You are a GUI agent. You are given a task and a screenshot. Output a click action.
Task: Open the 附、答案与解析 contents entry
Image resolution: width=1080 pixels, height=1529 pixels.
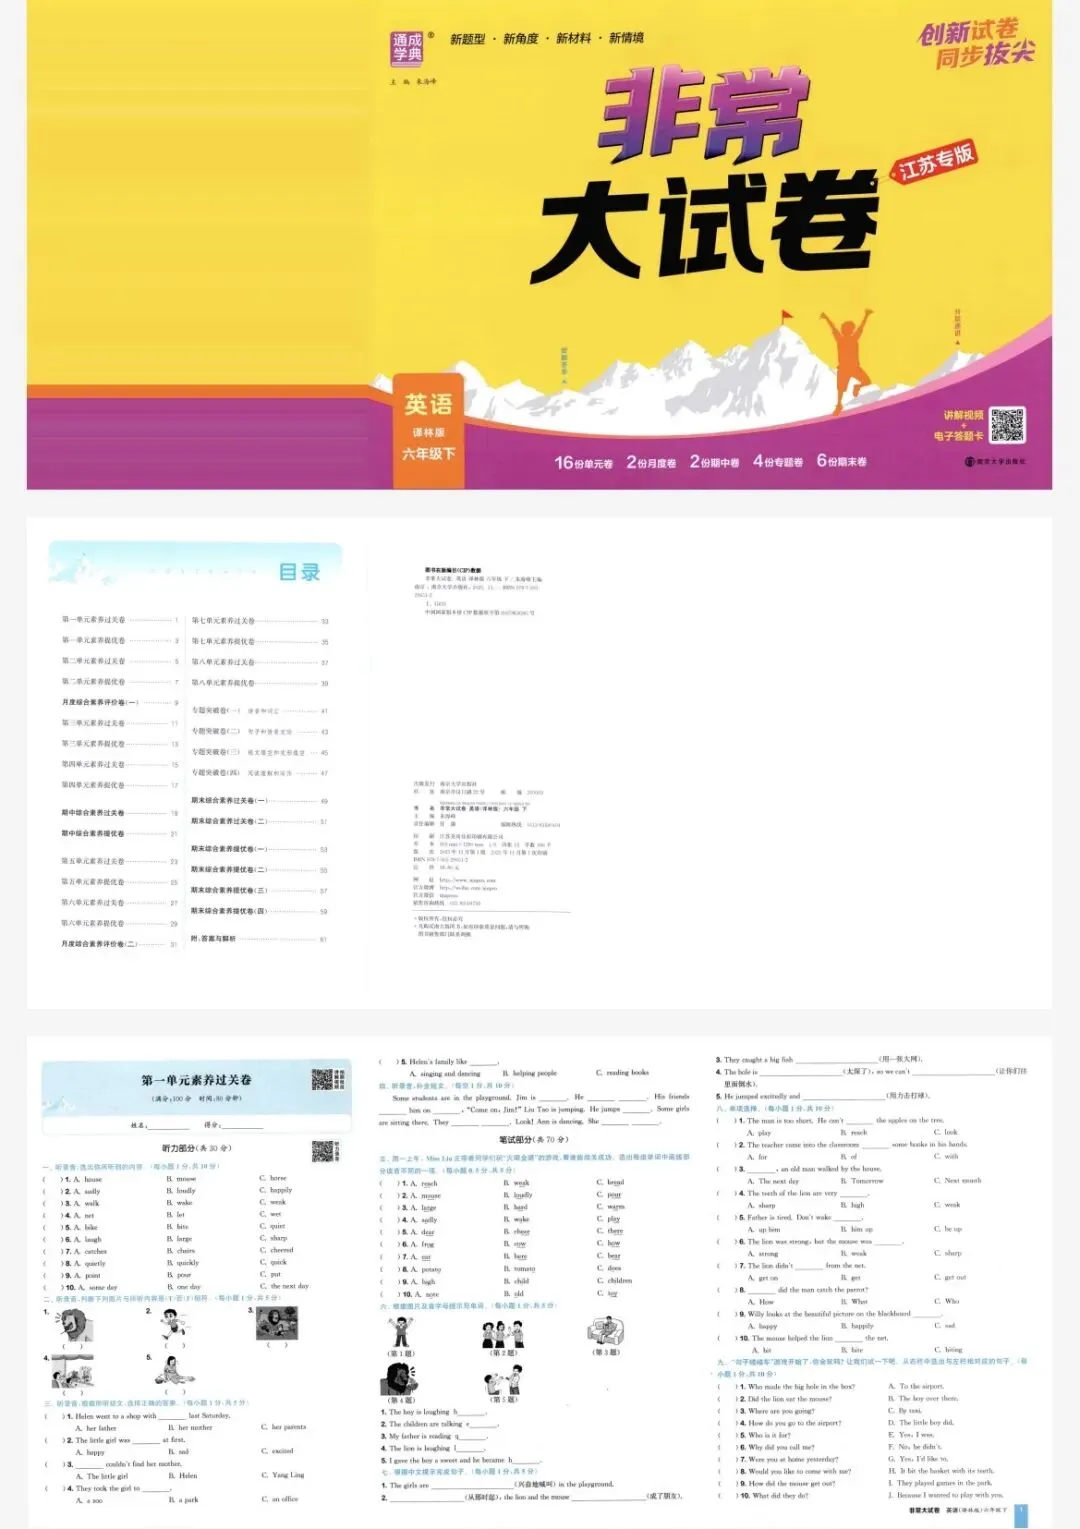click(215, 938)
